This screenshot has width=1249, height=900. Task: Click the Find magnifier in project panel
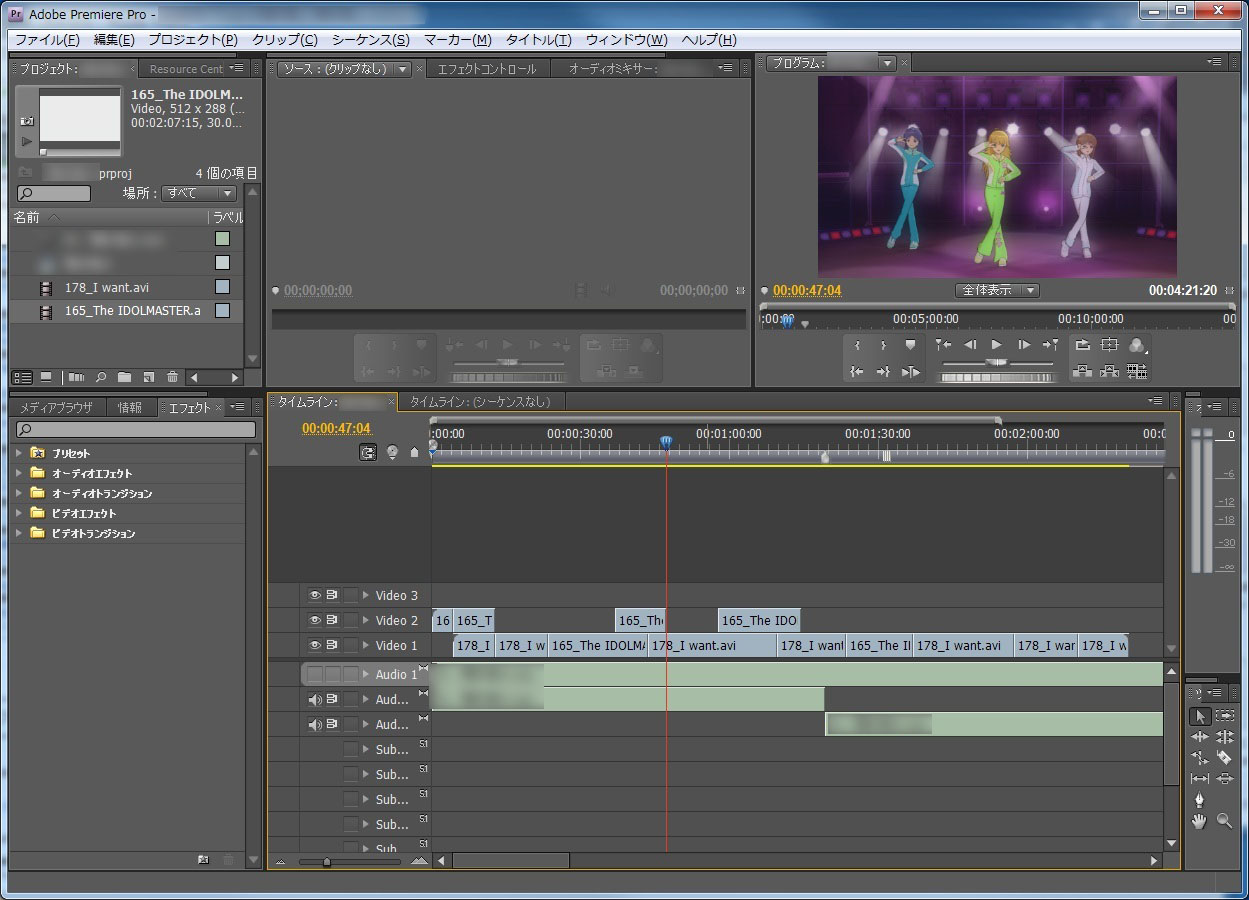coord(101,377)
